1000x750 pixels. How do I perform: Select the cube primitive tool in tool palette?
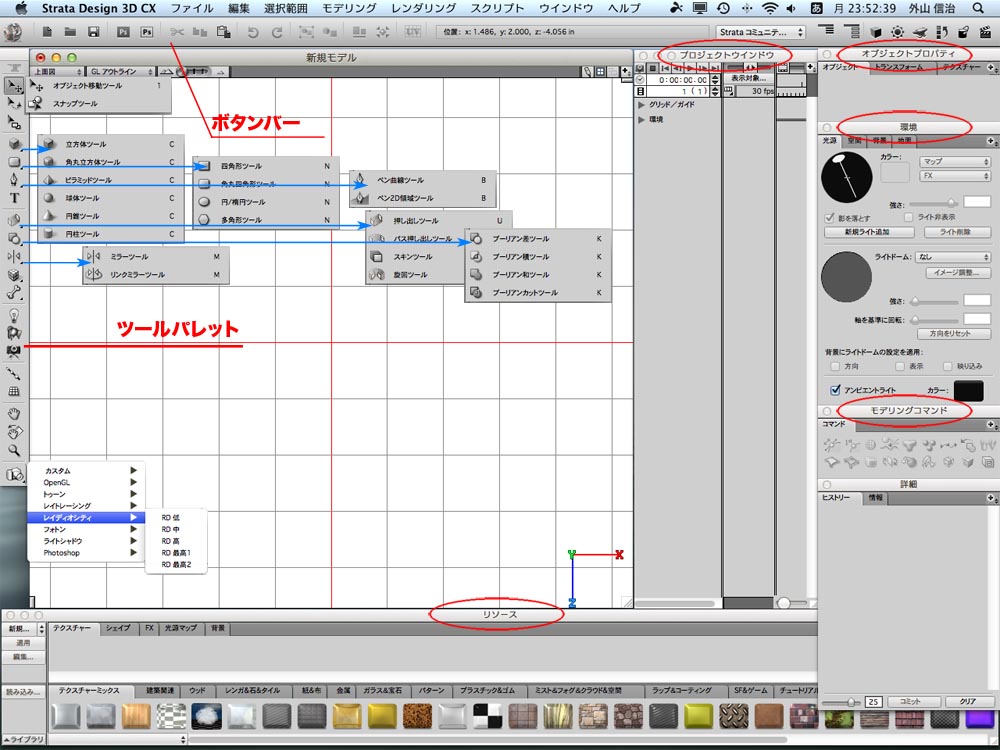pyautogui.click(x=14, y=144)
